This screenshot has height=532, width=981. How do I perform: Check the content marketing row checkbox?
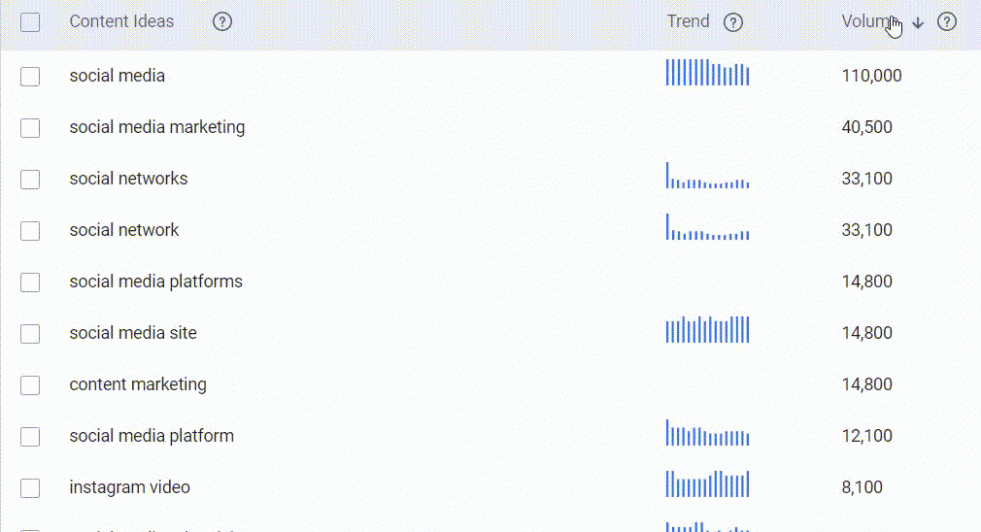click(30, 385)
